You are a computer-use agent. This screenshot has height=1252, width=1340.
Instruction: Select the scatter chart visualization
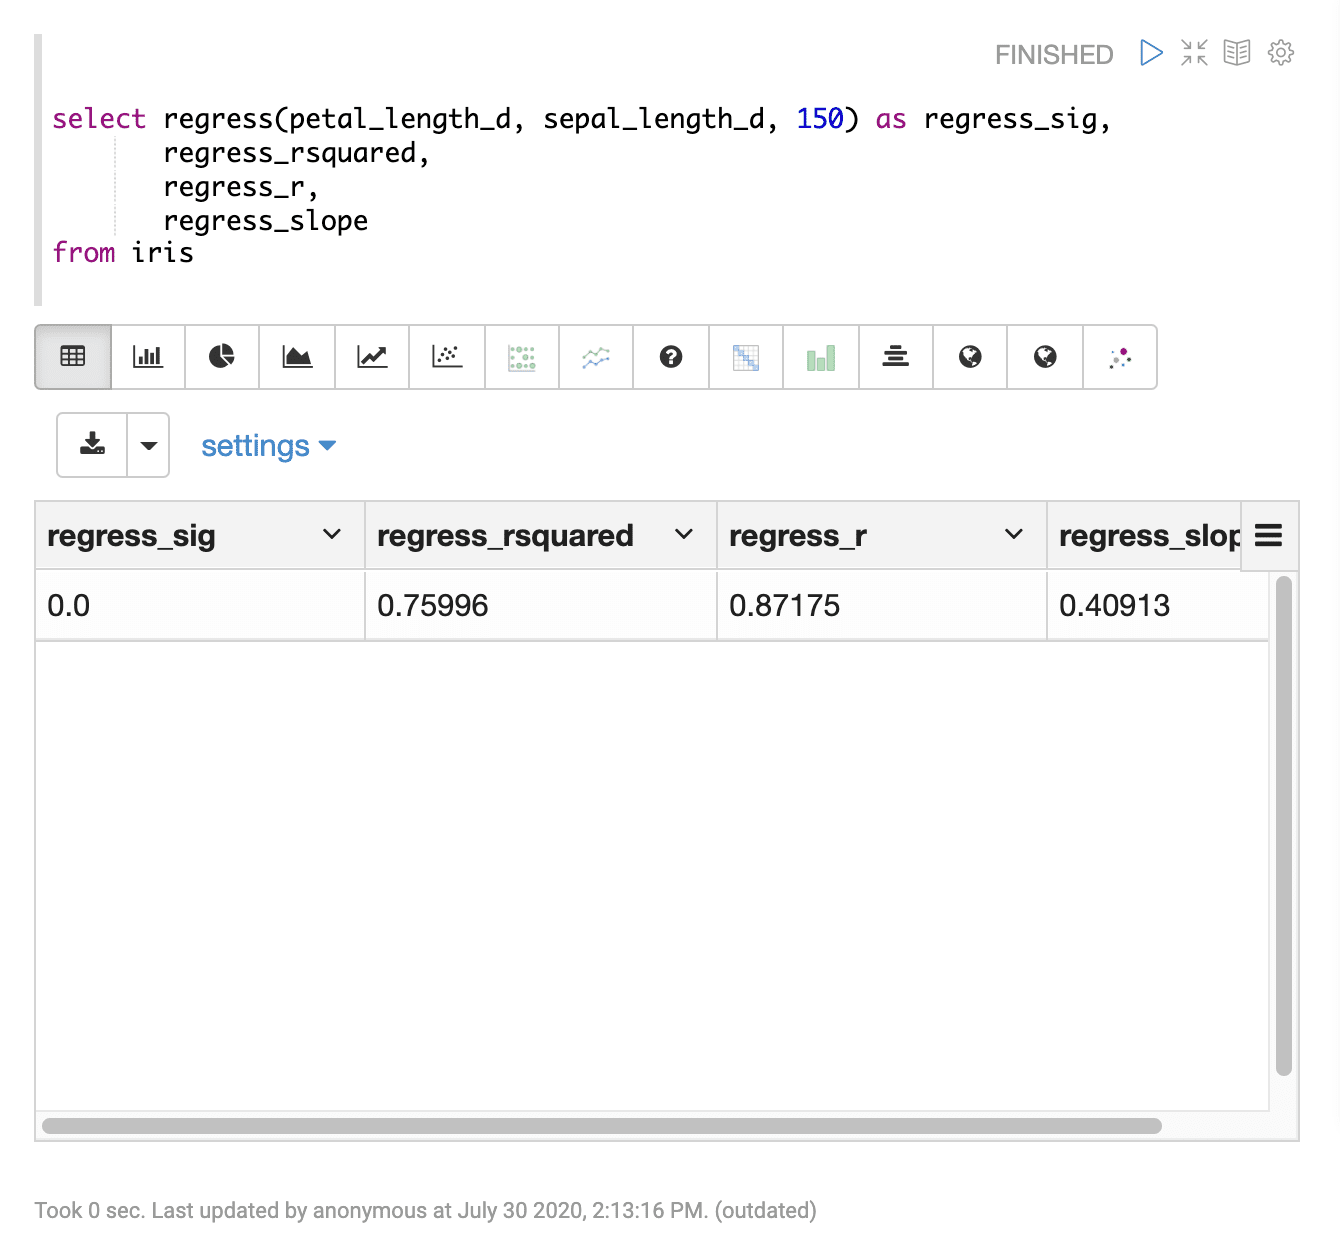(x=447, y=357)
